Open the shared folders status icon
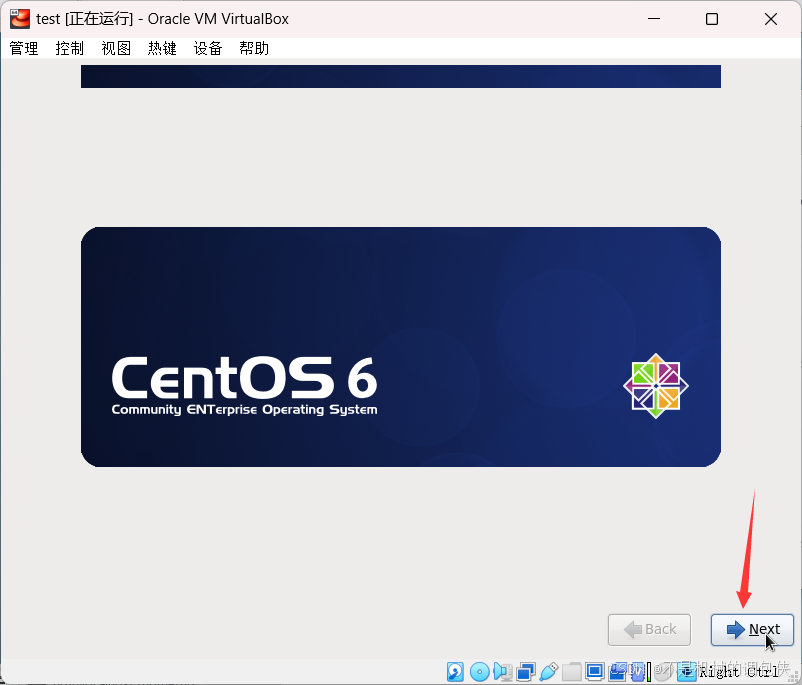 coord(572,671)
